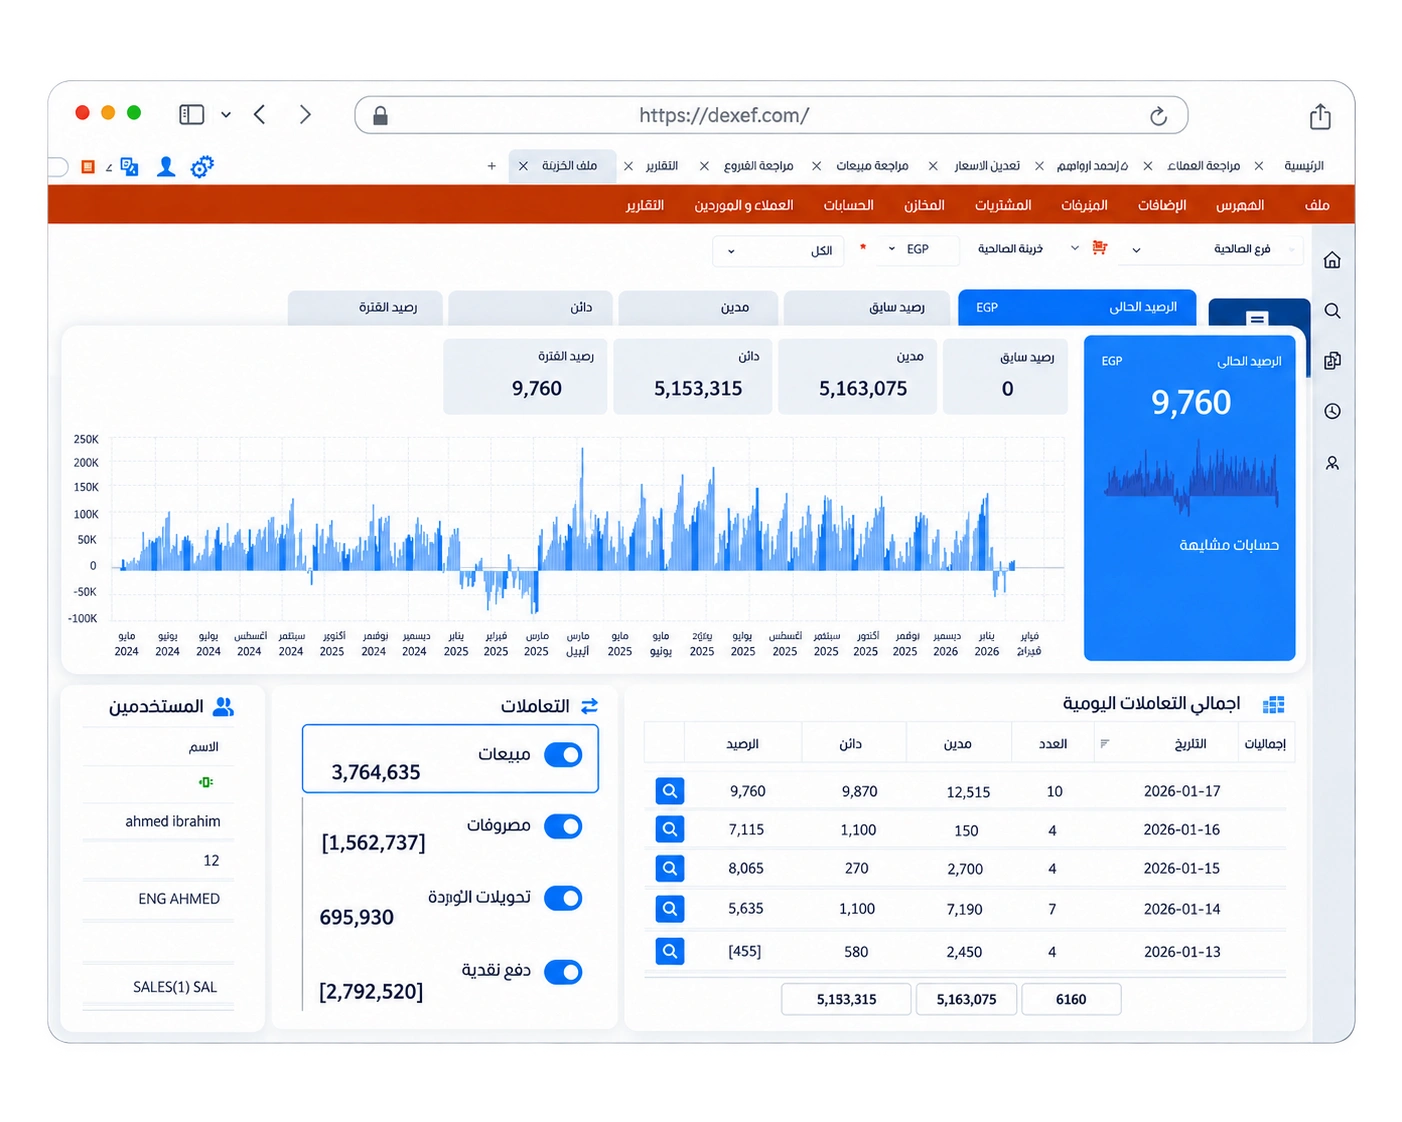Reload the page using refresh icon
The height and width of the screenshot is (1122, 1402).
(x=1158, y=116)
